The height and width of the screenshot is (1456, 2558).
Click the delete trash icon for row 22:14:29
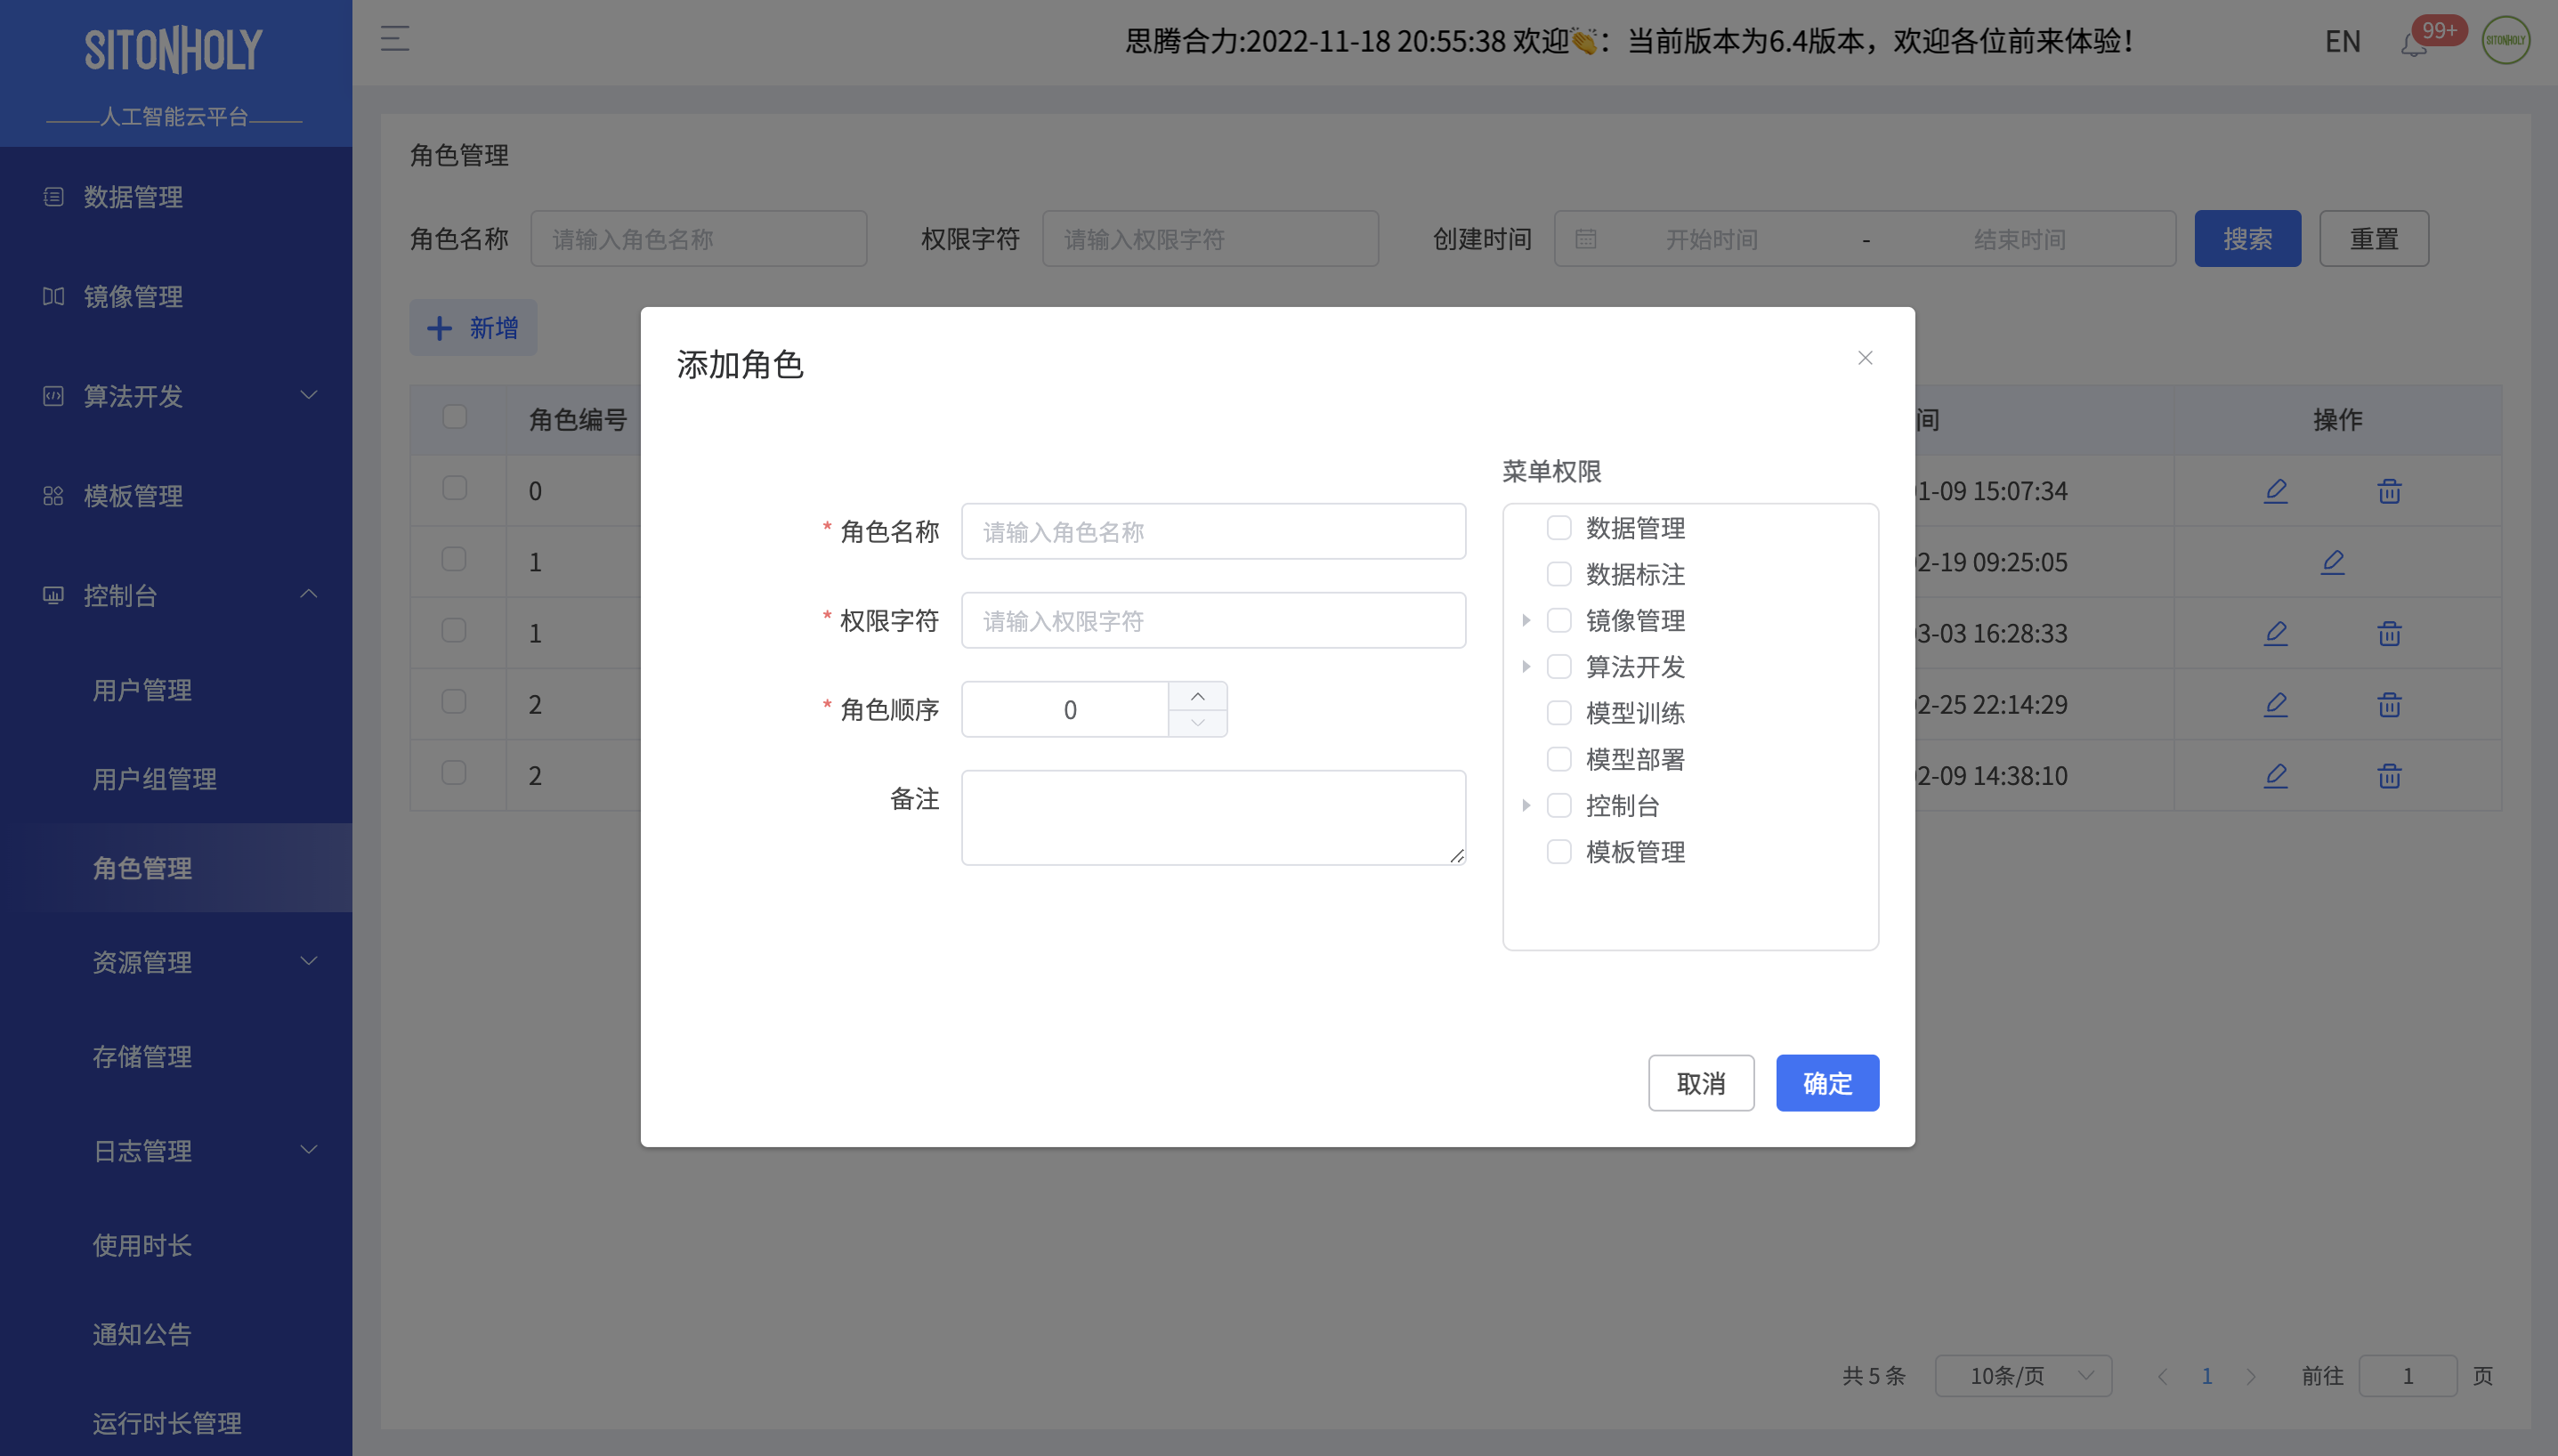2389,704
